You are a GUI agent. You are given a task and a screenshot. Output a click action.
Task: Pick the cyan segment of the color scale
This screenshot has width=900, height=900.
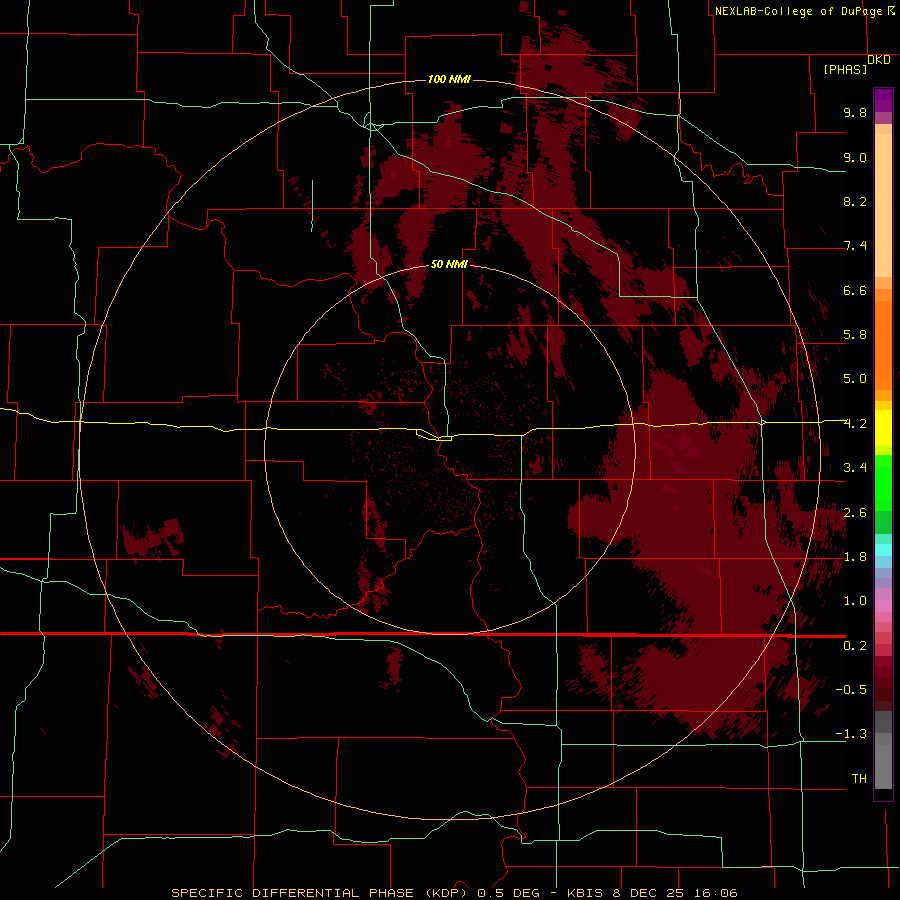tap(883, 550)
